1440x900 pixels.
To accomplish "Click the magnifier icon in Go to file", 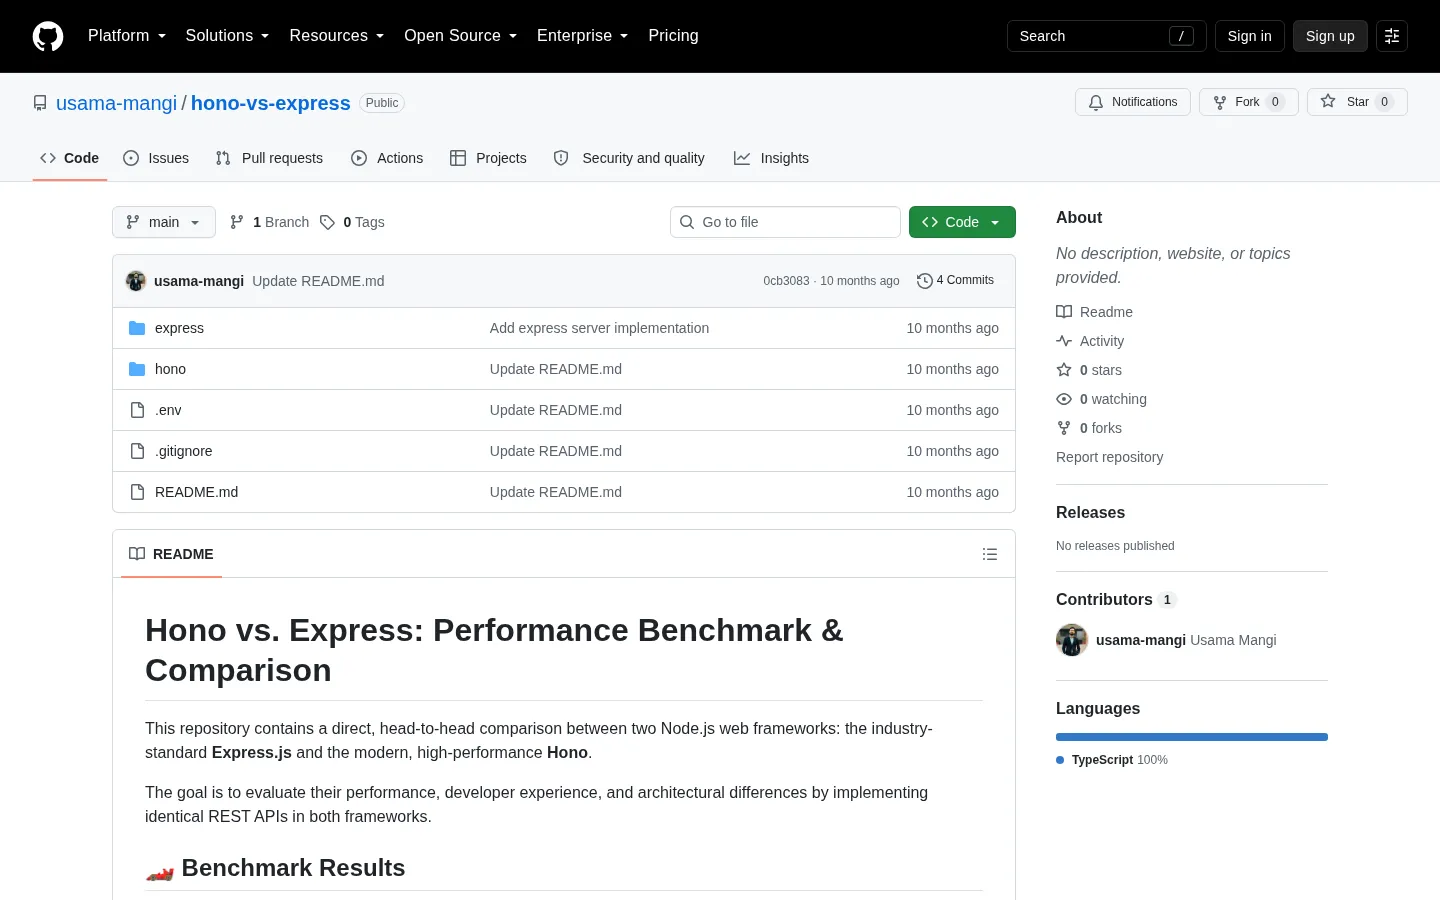I will pos(687,222).
